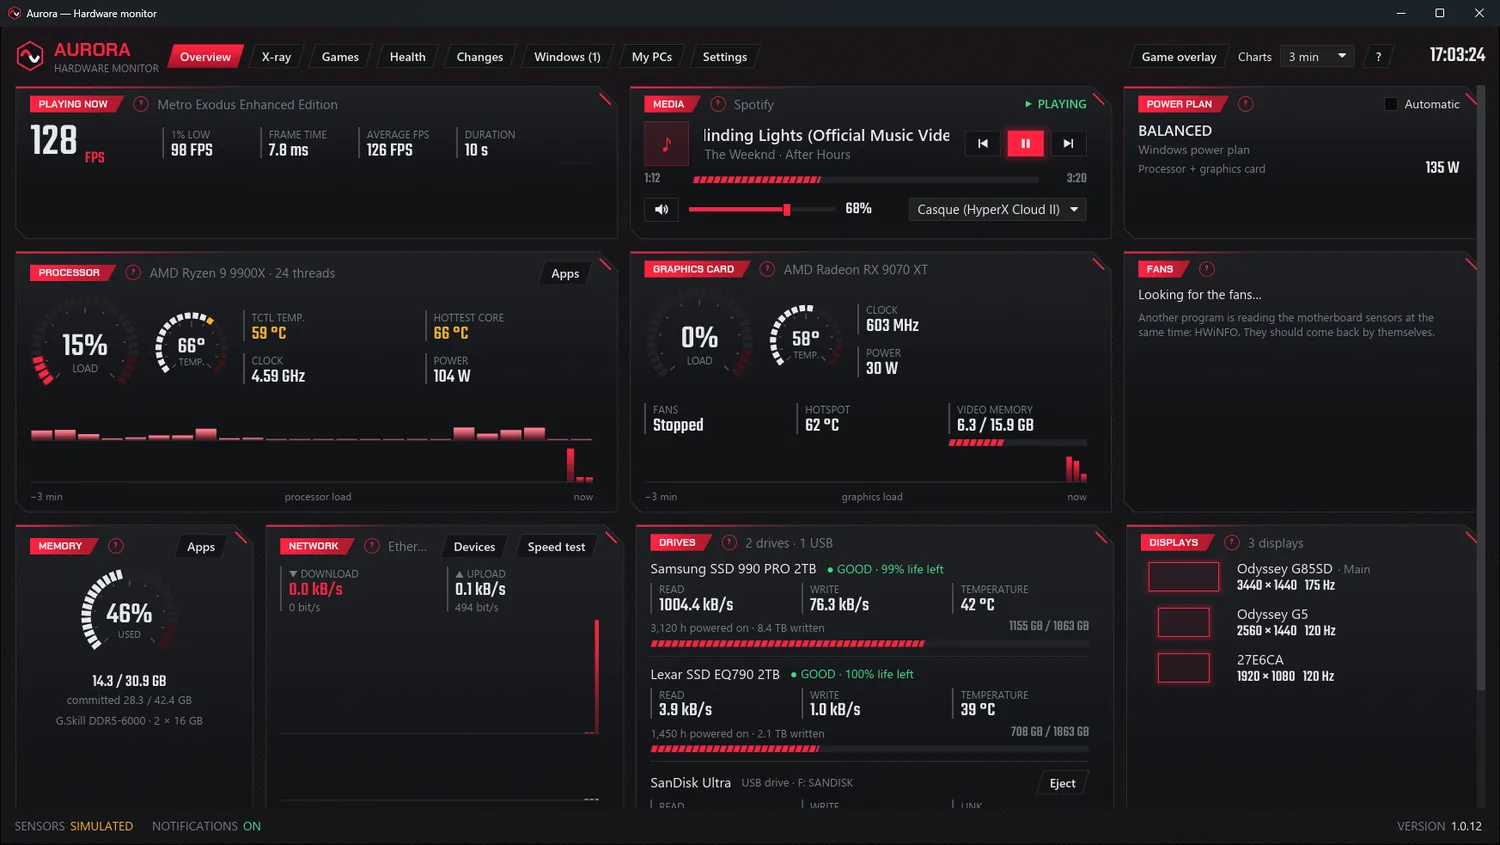
Task: Adjust the media volume slider
Action: (x=762, y=209)
